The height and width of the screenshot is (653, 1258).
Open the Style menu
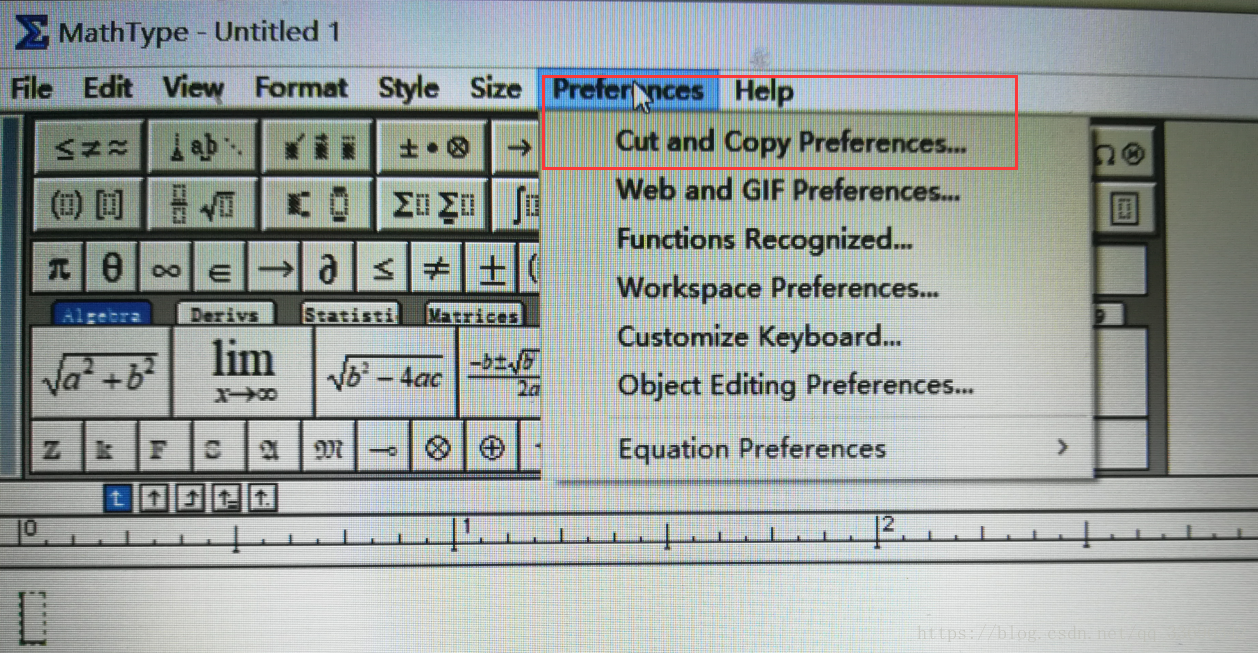point(408,88)
